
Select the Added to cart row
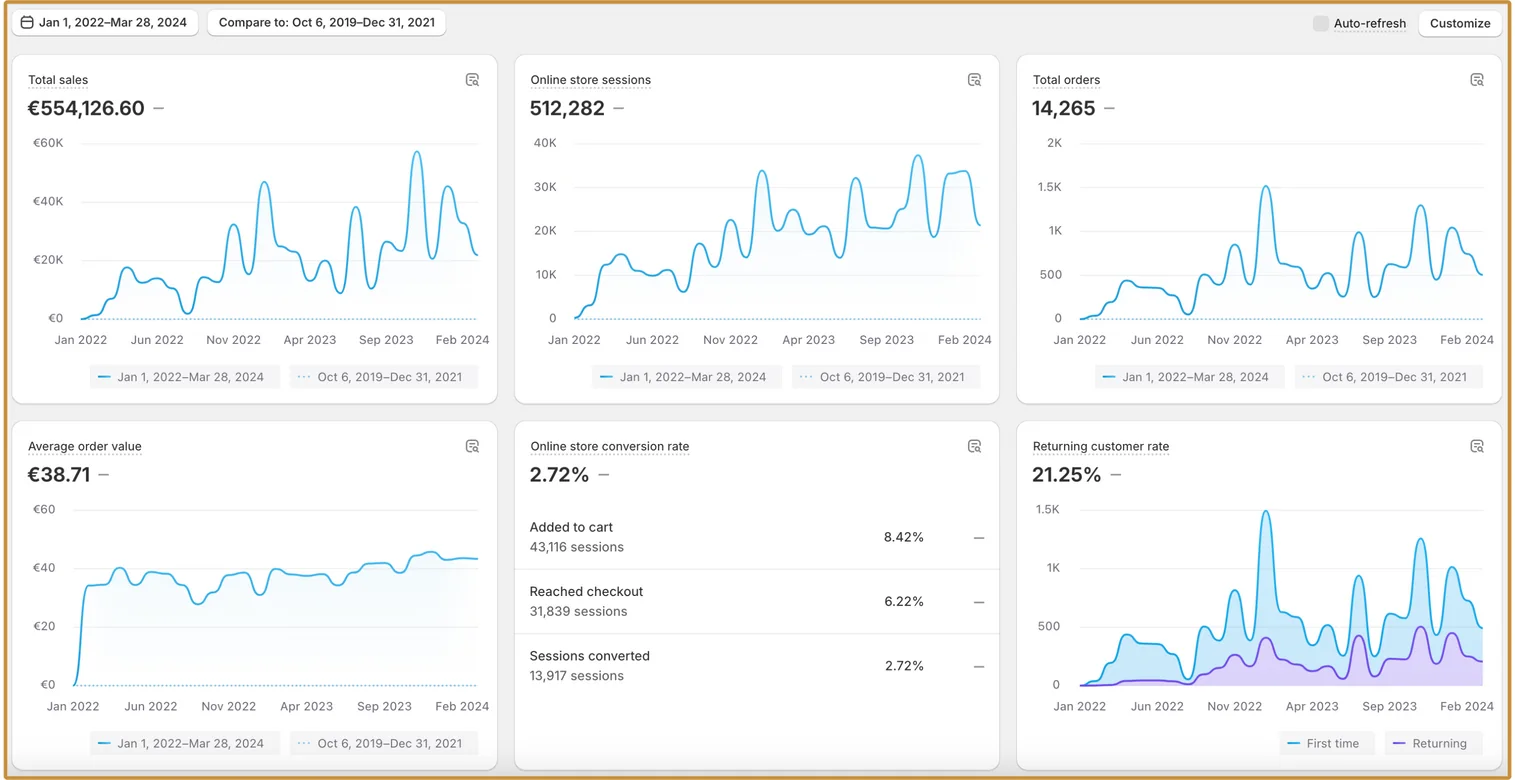pos(757,537)
